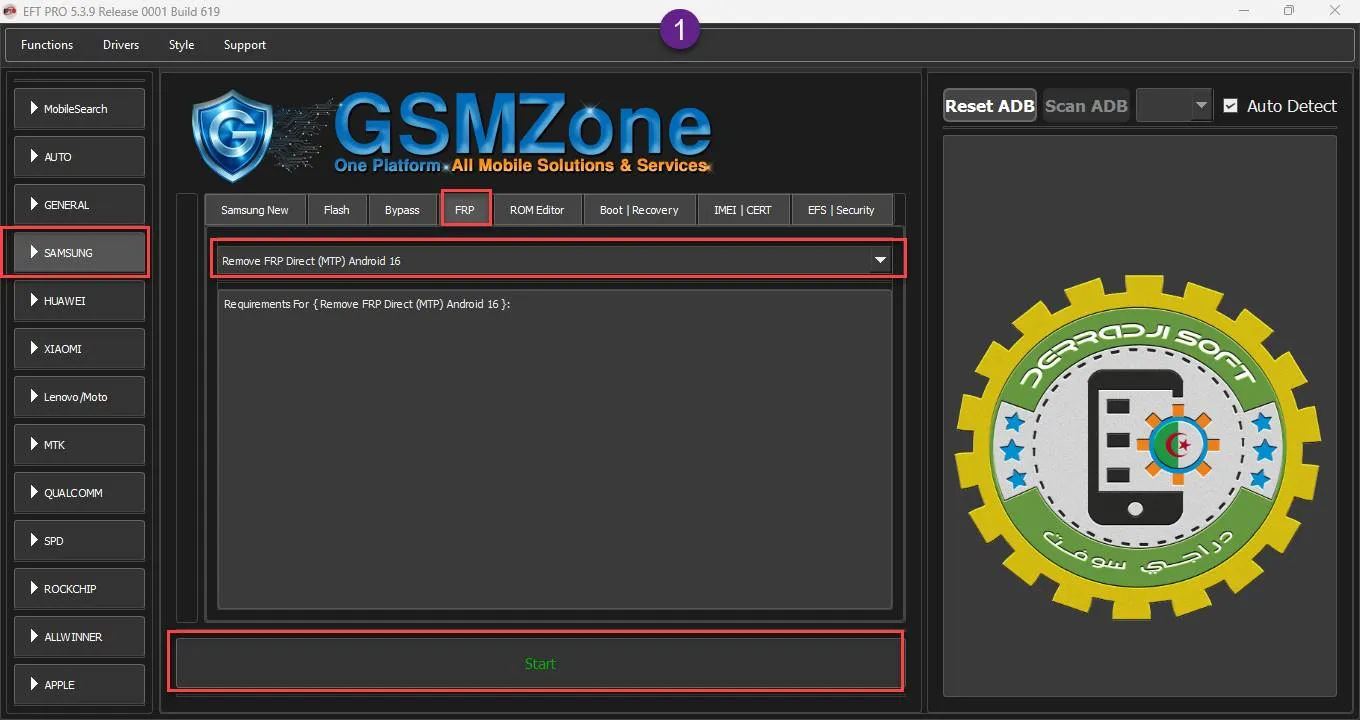Click the Reset ADB button
This screenshot has width=1360, height=720.
(x=989, y=106)
